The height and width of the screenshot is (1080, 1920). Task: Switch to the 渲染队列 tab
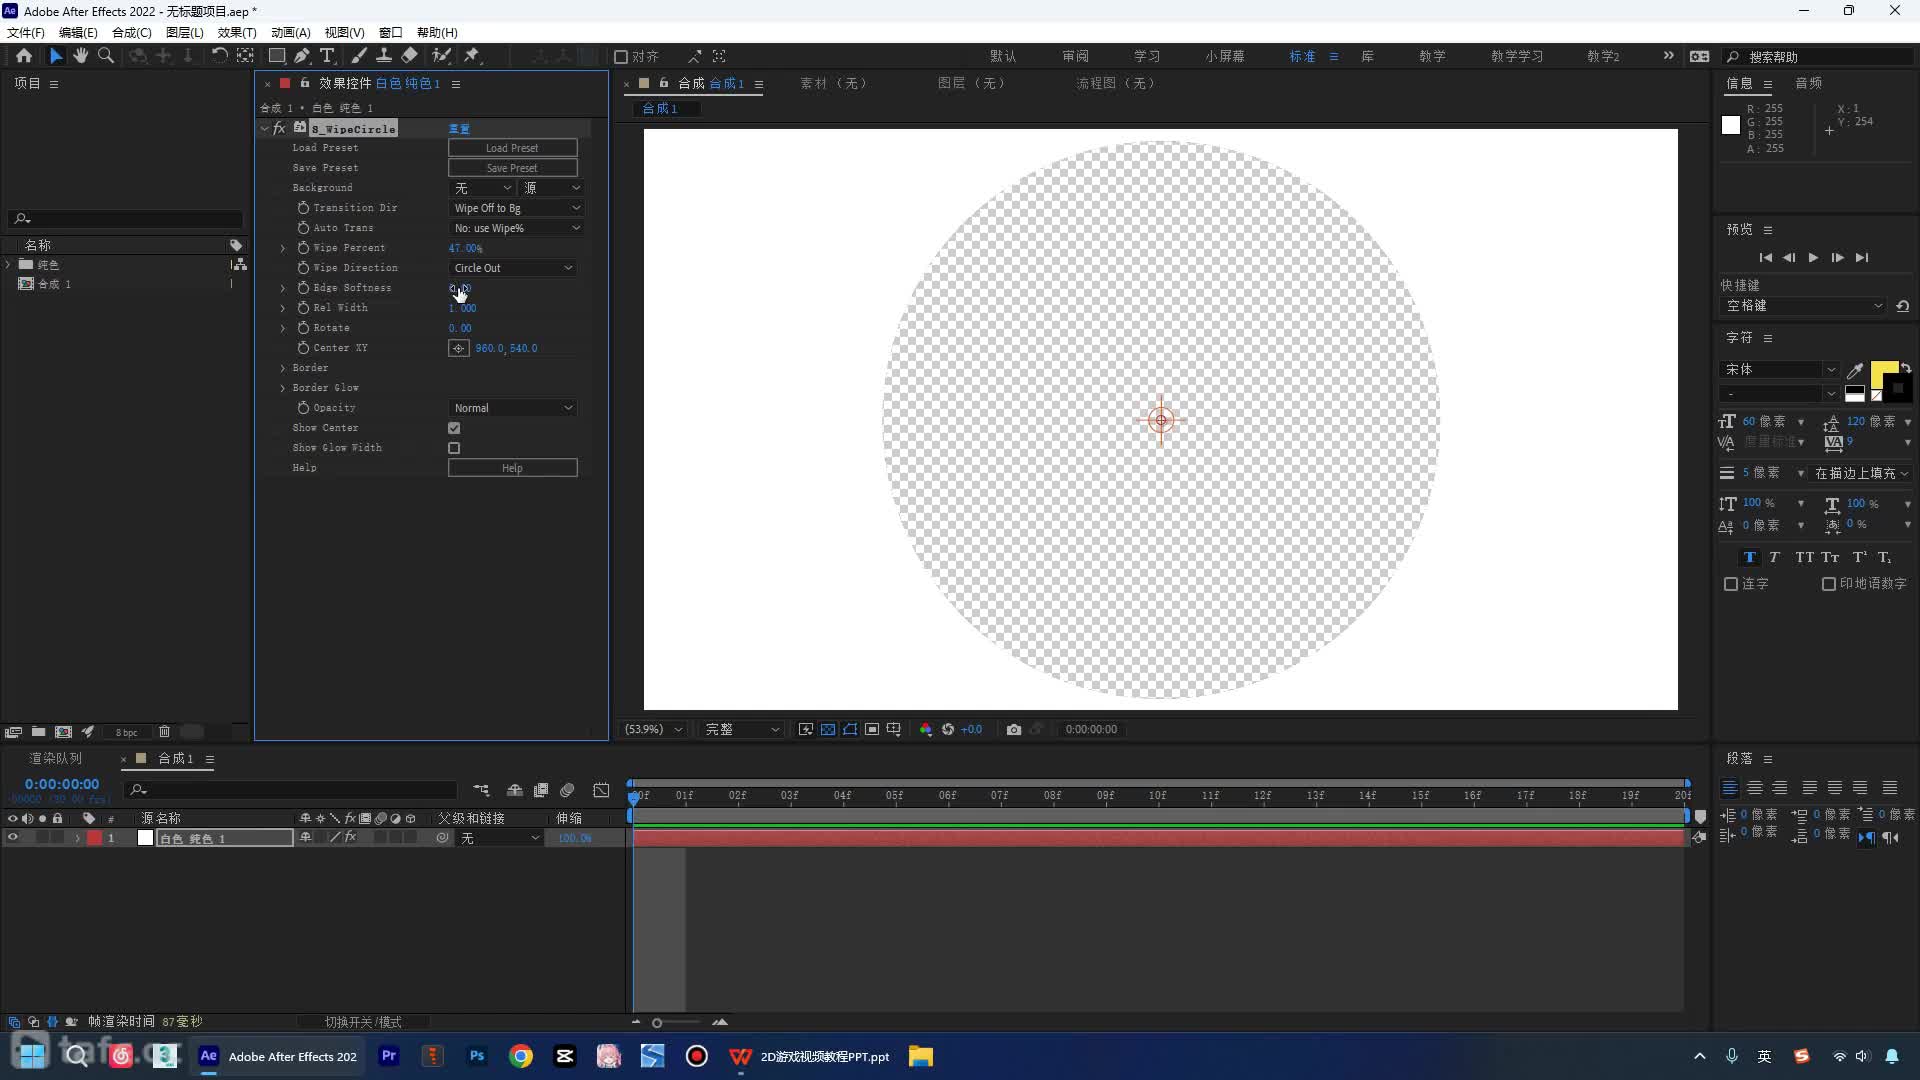[56, 759]
